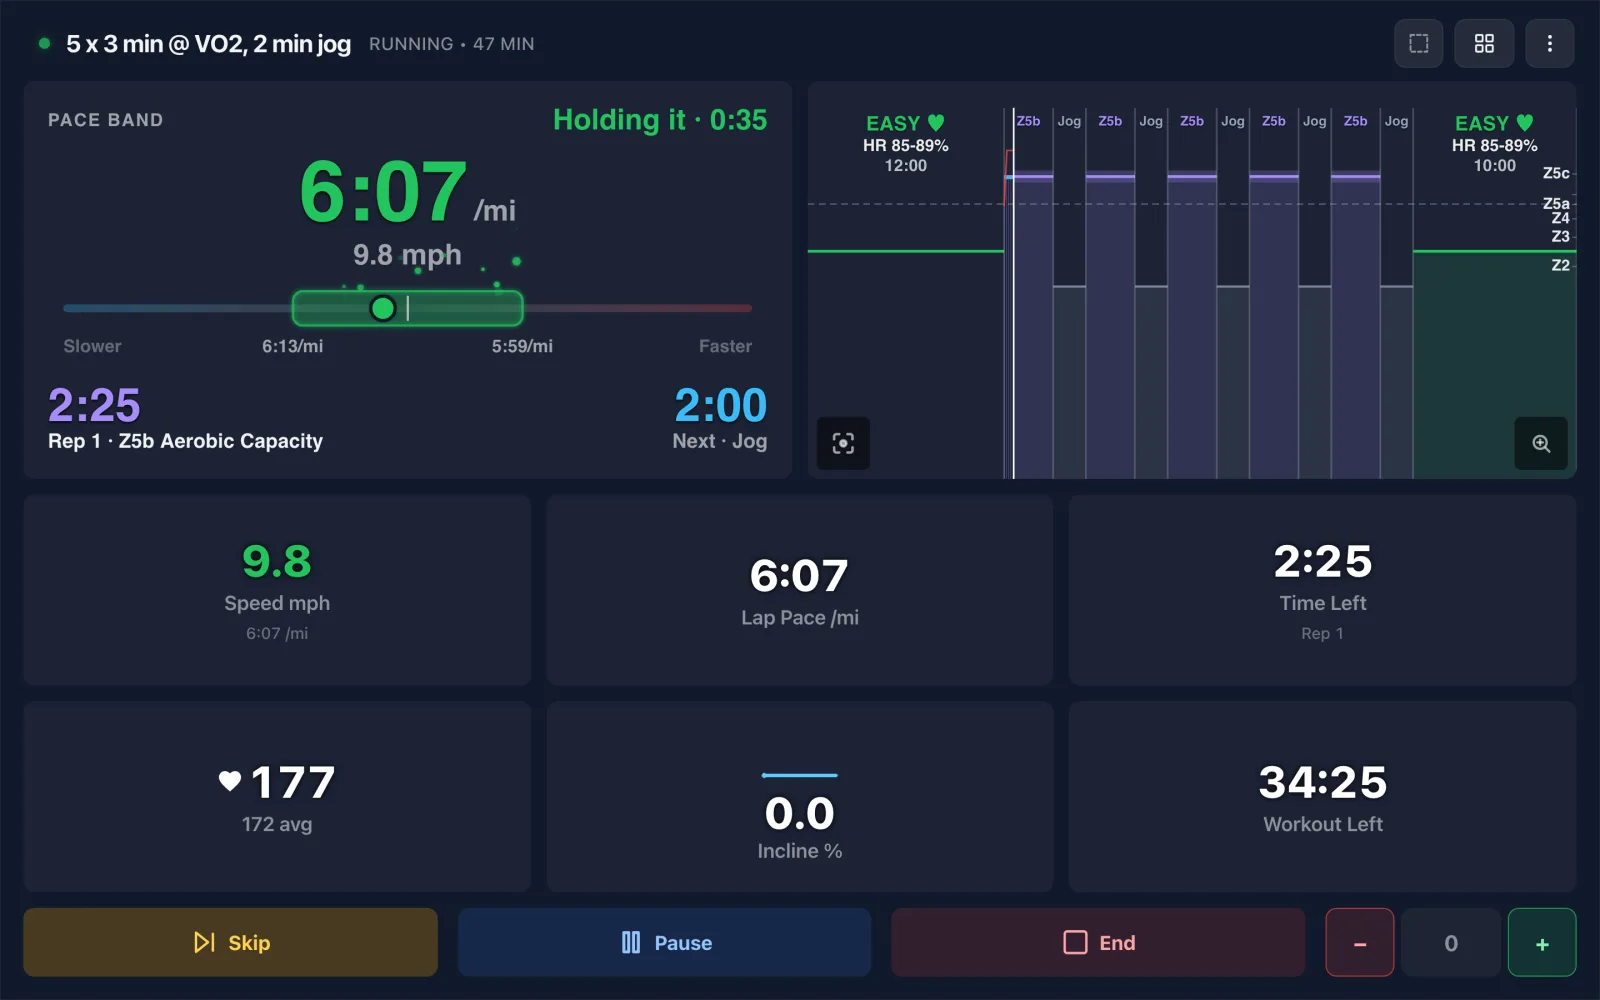End the workout
The width and height of the screenshot is (1600, 1000).
[1098, 942]
